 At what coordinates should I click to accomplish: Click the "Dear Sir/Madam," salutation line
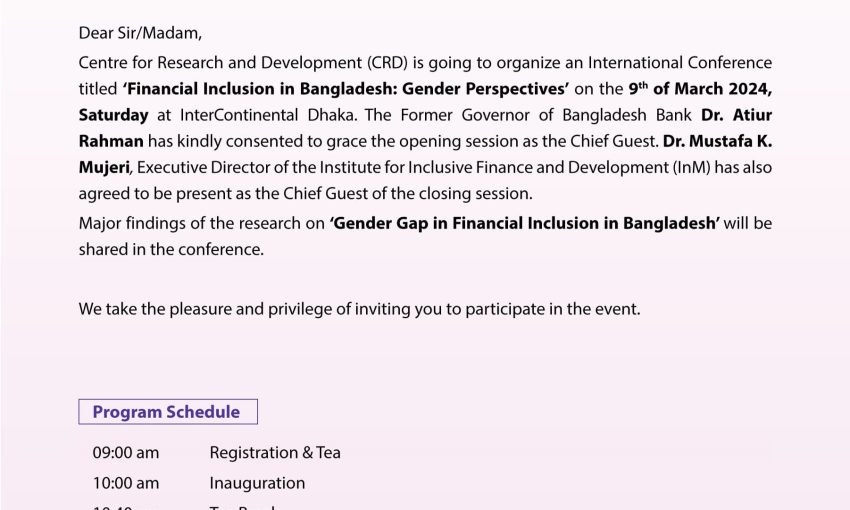(x=133, y=33)
